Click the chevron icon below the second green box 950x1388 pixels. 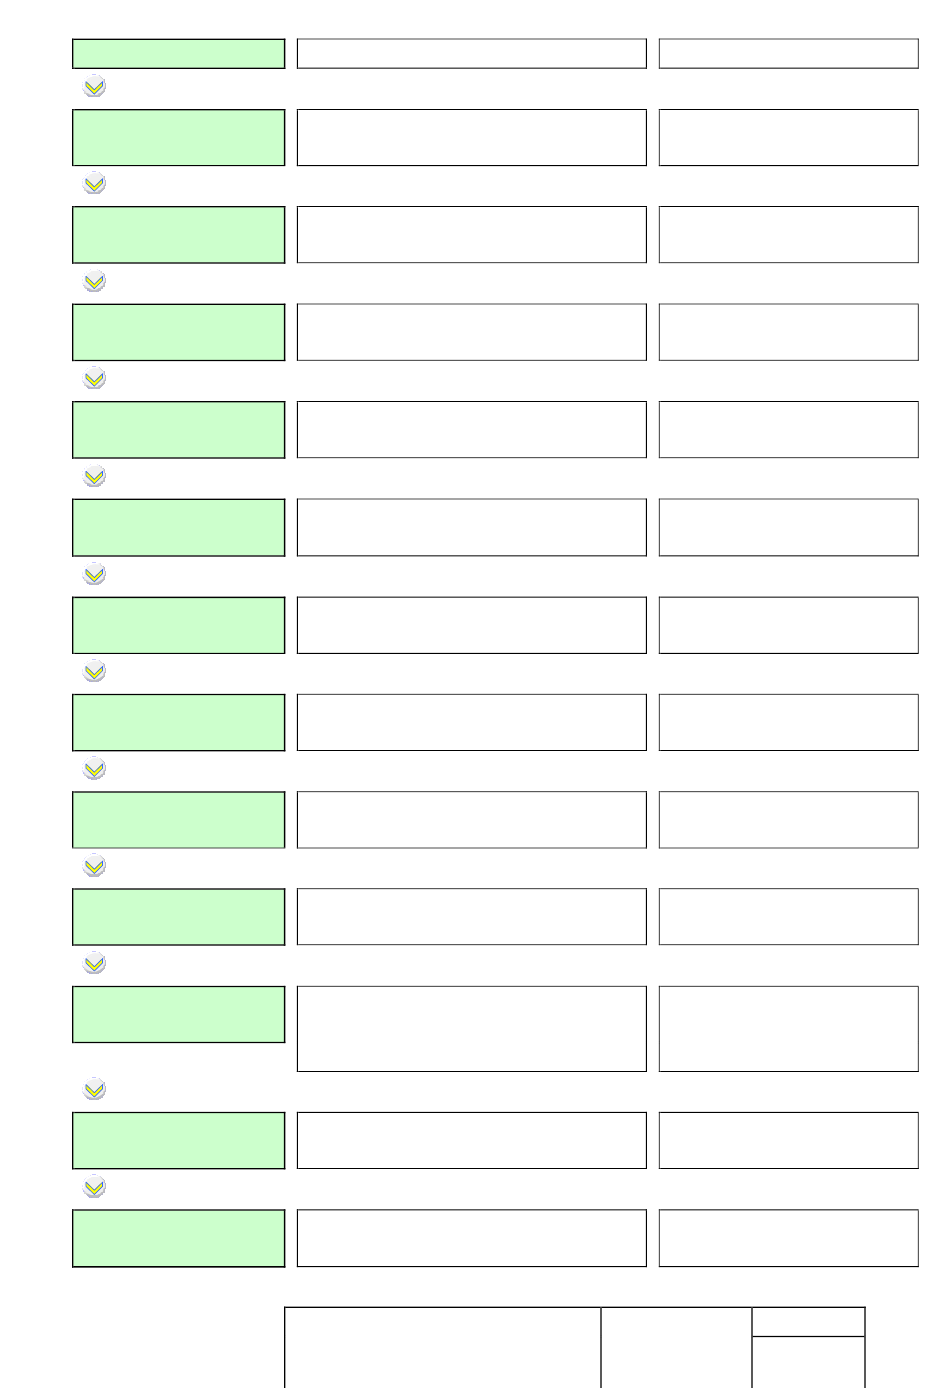pyautogui.click(x=94, y=184)
